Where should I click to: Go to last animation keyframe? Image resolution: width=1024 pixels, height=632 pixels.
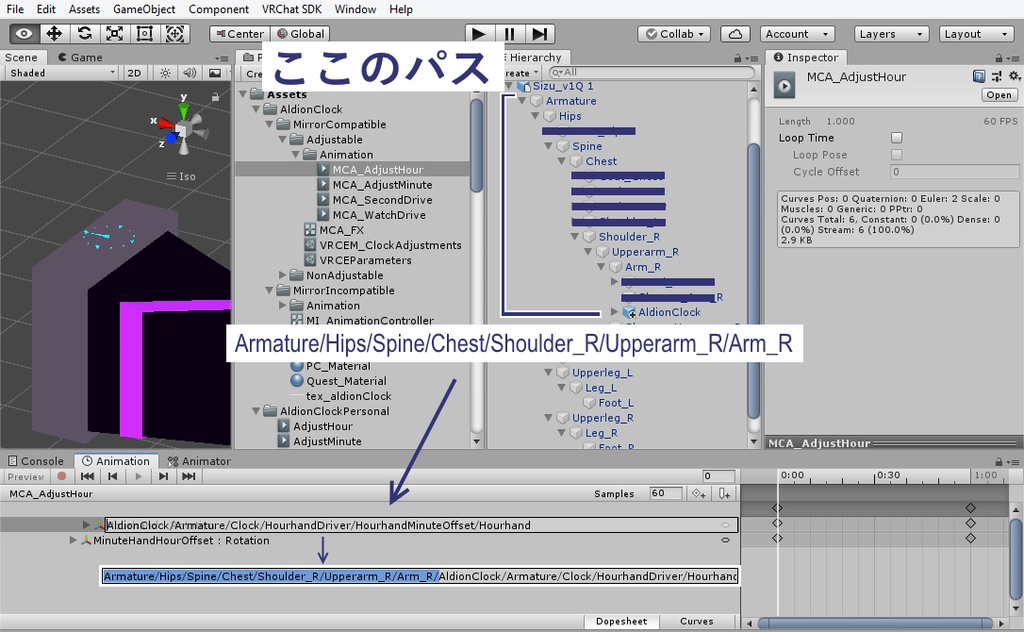189,476
